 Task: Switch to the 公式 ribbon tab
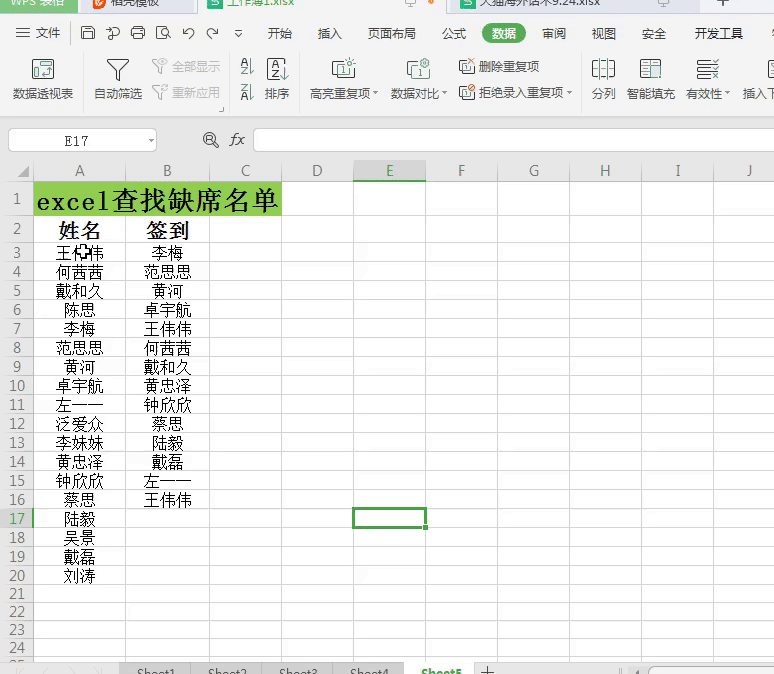454,34
